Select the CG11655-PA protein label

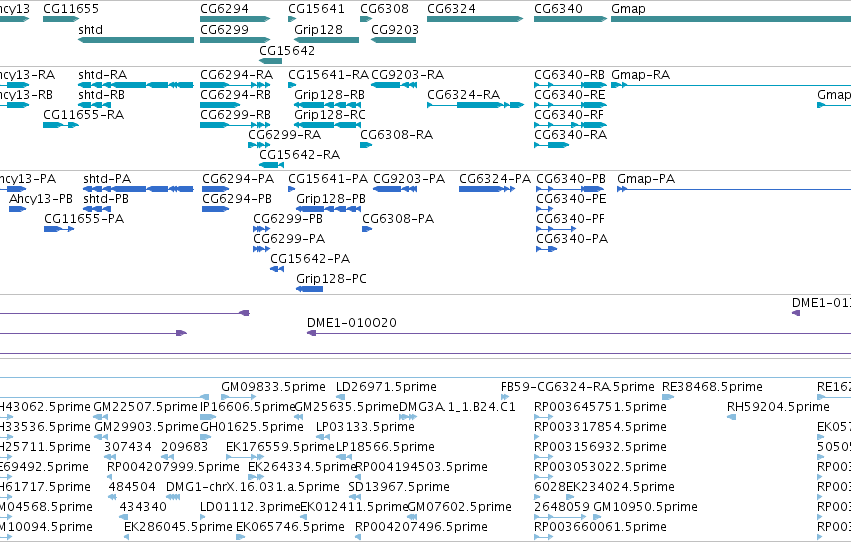pyautogui.click(x=84, y=219)
